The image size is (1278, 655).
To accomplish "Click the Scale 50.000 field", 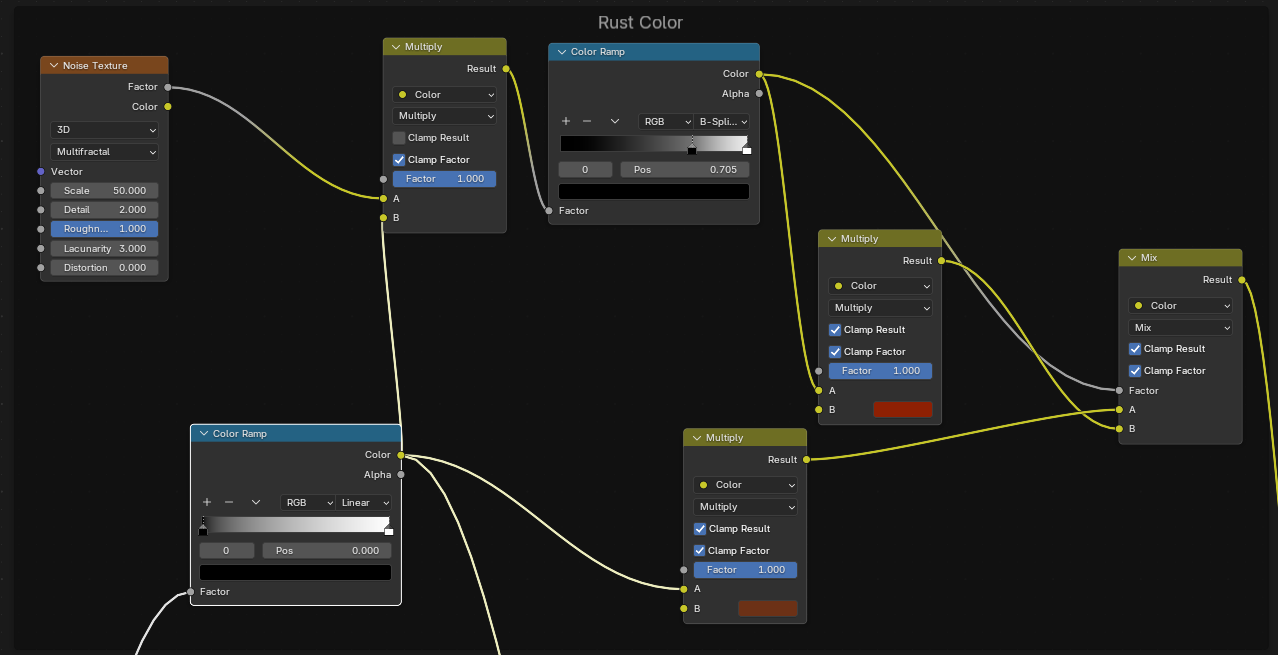I will coord(104,191).
